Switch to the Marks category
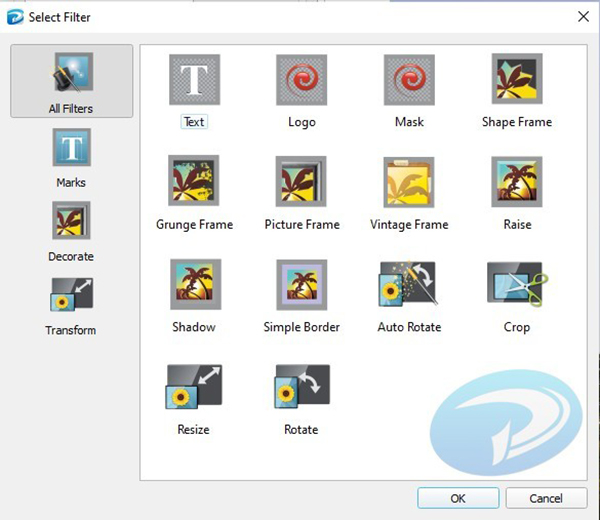This screenshot has height=520, width=600. (71, 158)
